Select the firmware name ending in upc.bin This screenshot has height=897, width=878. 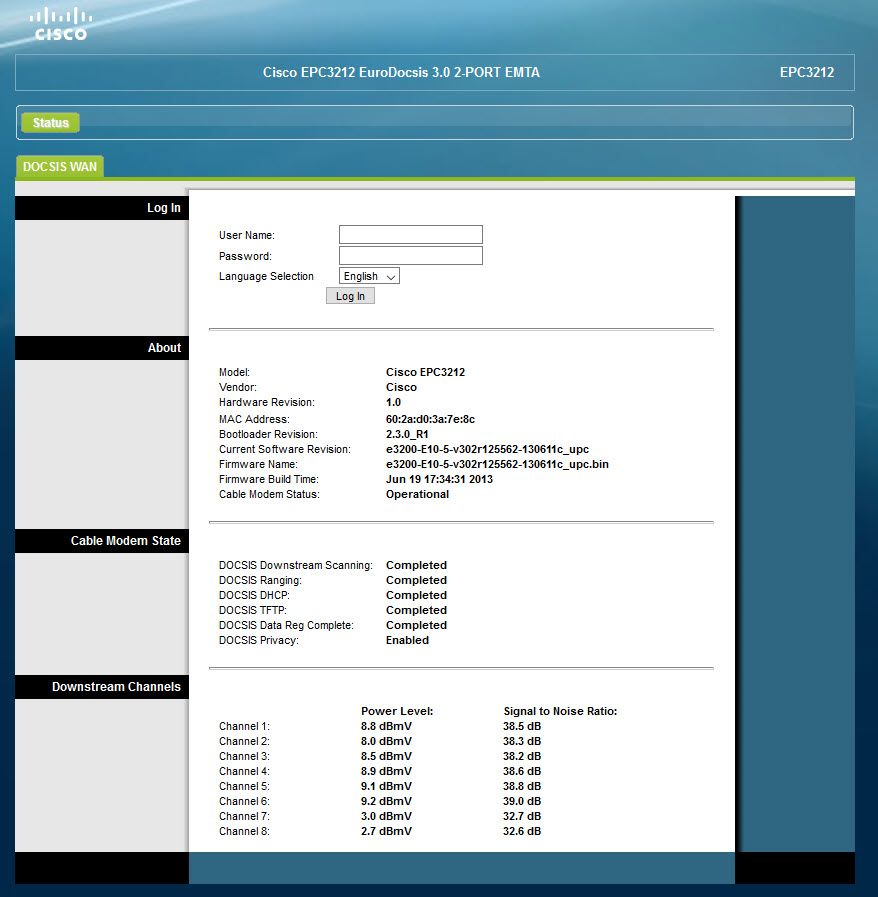pos(497,464)
